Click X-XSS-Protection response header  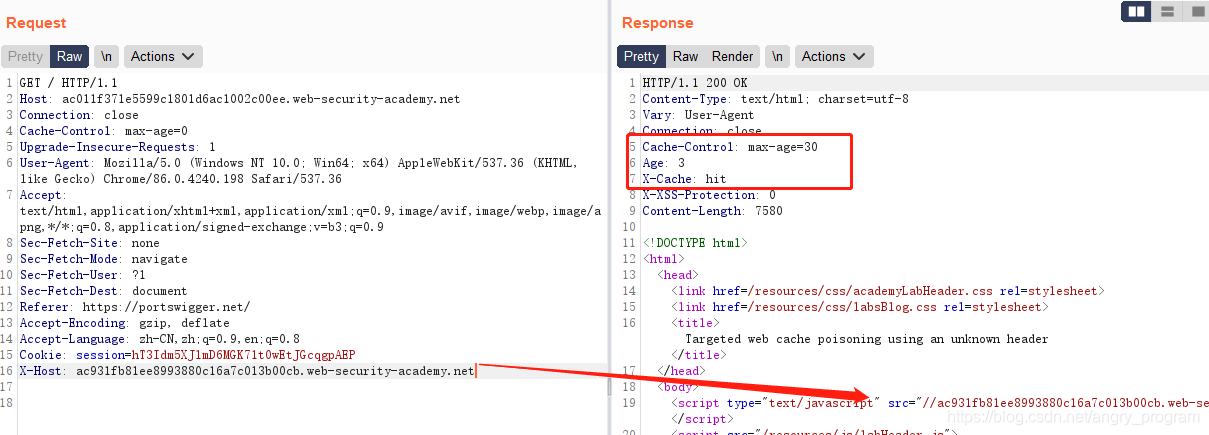pos(708,195)
